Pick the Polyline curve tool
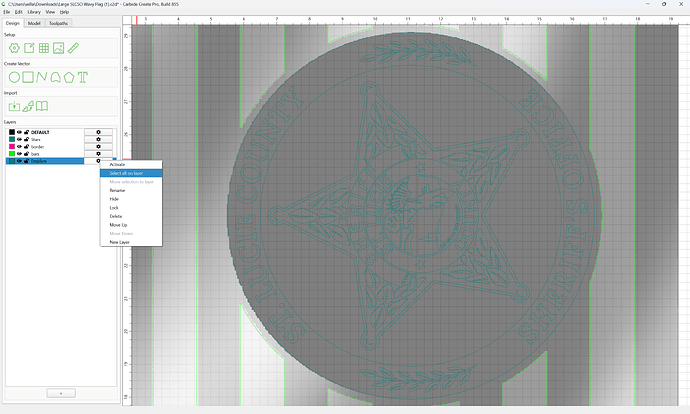The width and height of the screenshot is (690, 414). (42, 77)
